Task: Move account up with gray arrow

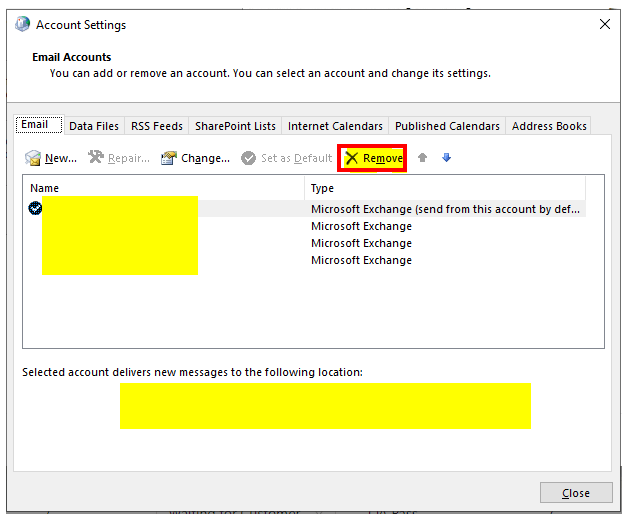Action: tap(422, 158)
